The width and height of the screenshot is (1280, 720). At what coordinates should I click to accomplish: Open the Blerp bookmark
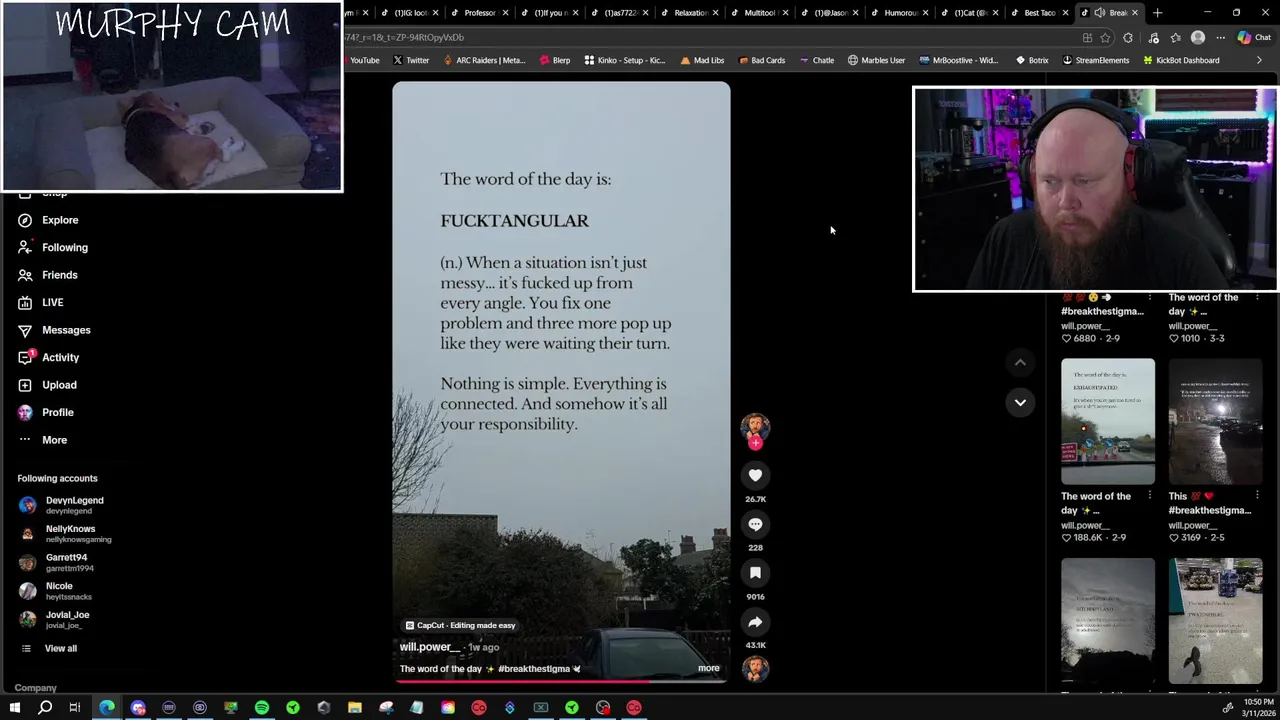[554, 60]
